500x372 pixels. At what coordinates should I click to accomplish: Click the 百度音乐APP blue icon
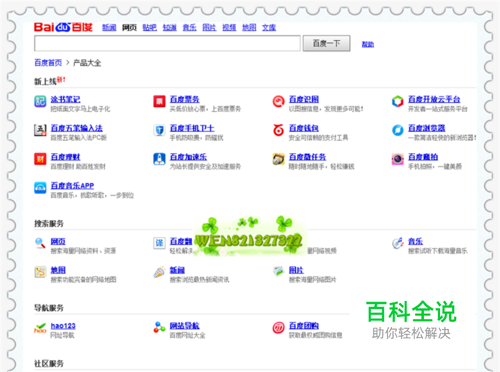(x=40, y=188)
